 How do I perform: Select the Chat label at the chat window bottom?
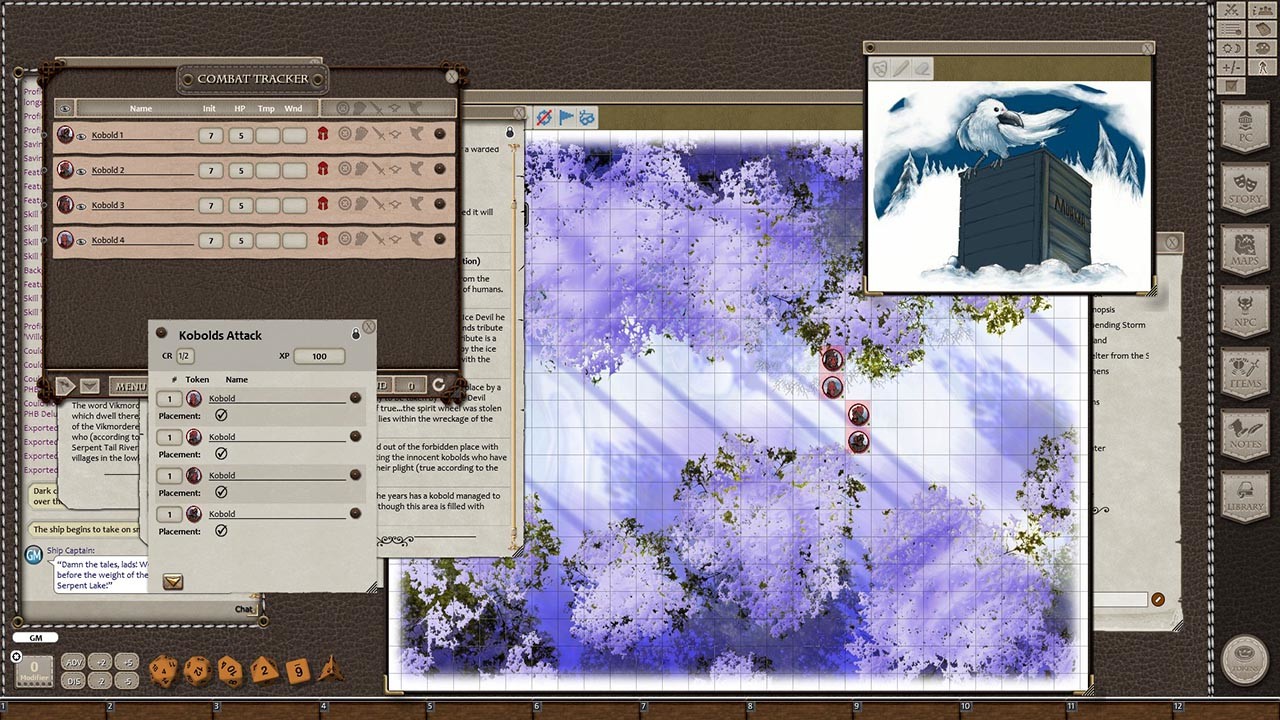(244, 609)
